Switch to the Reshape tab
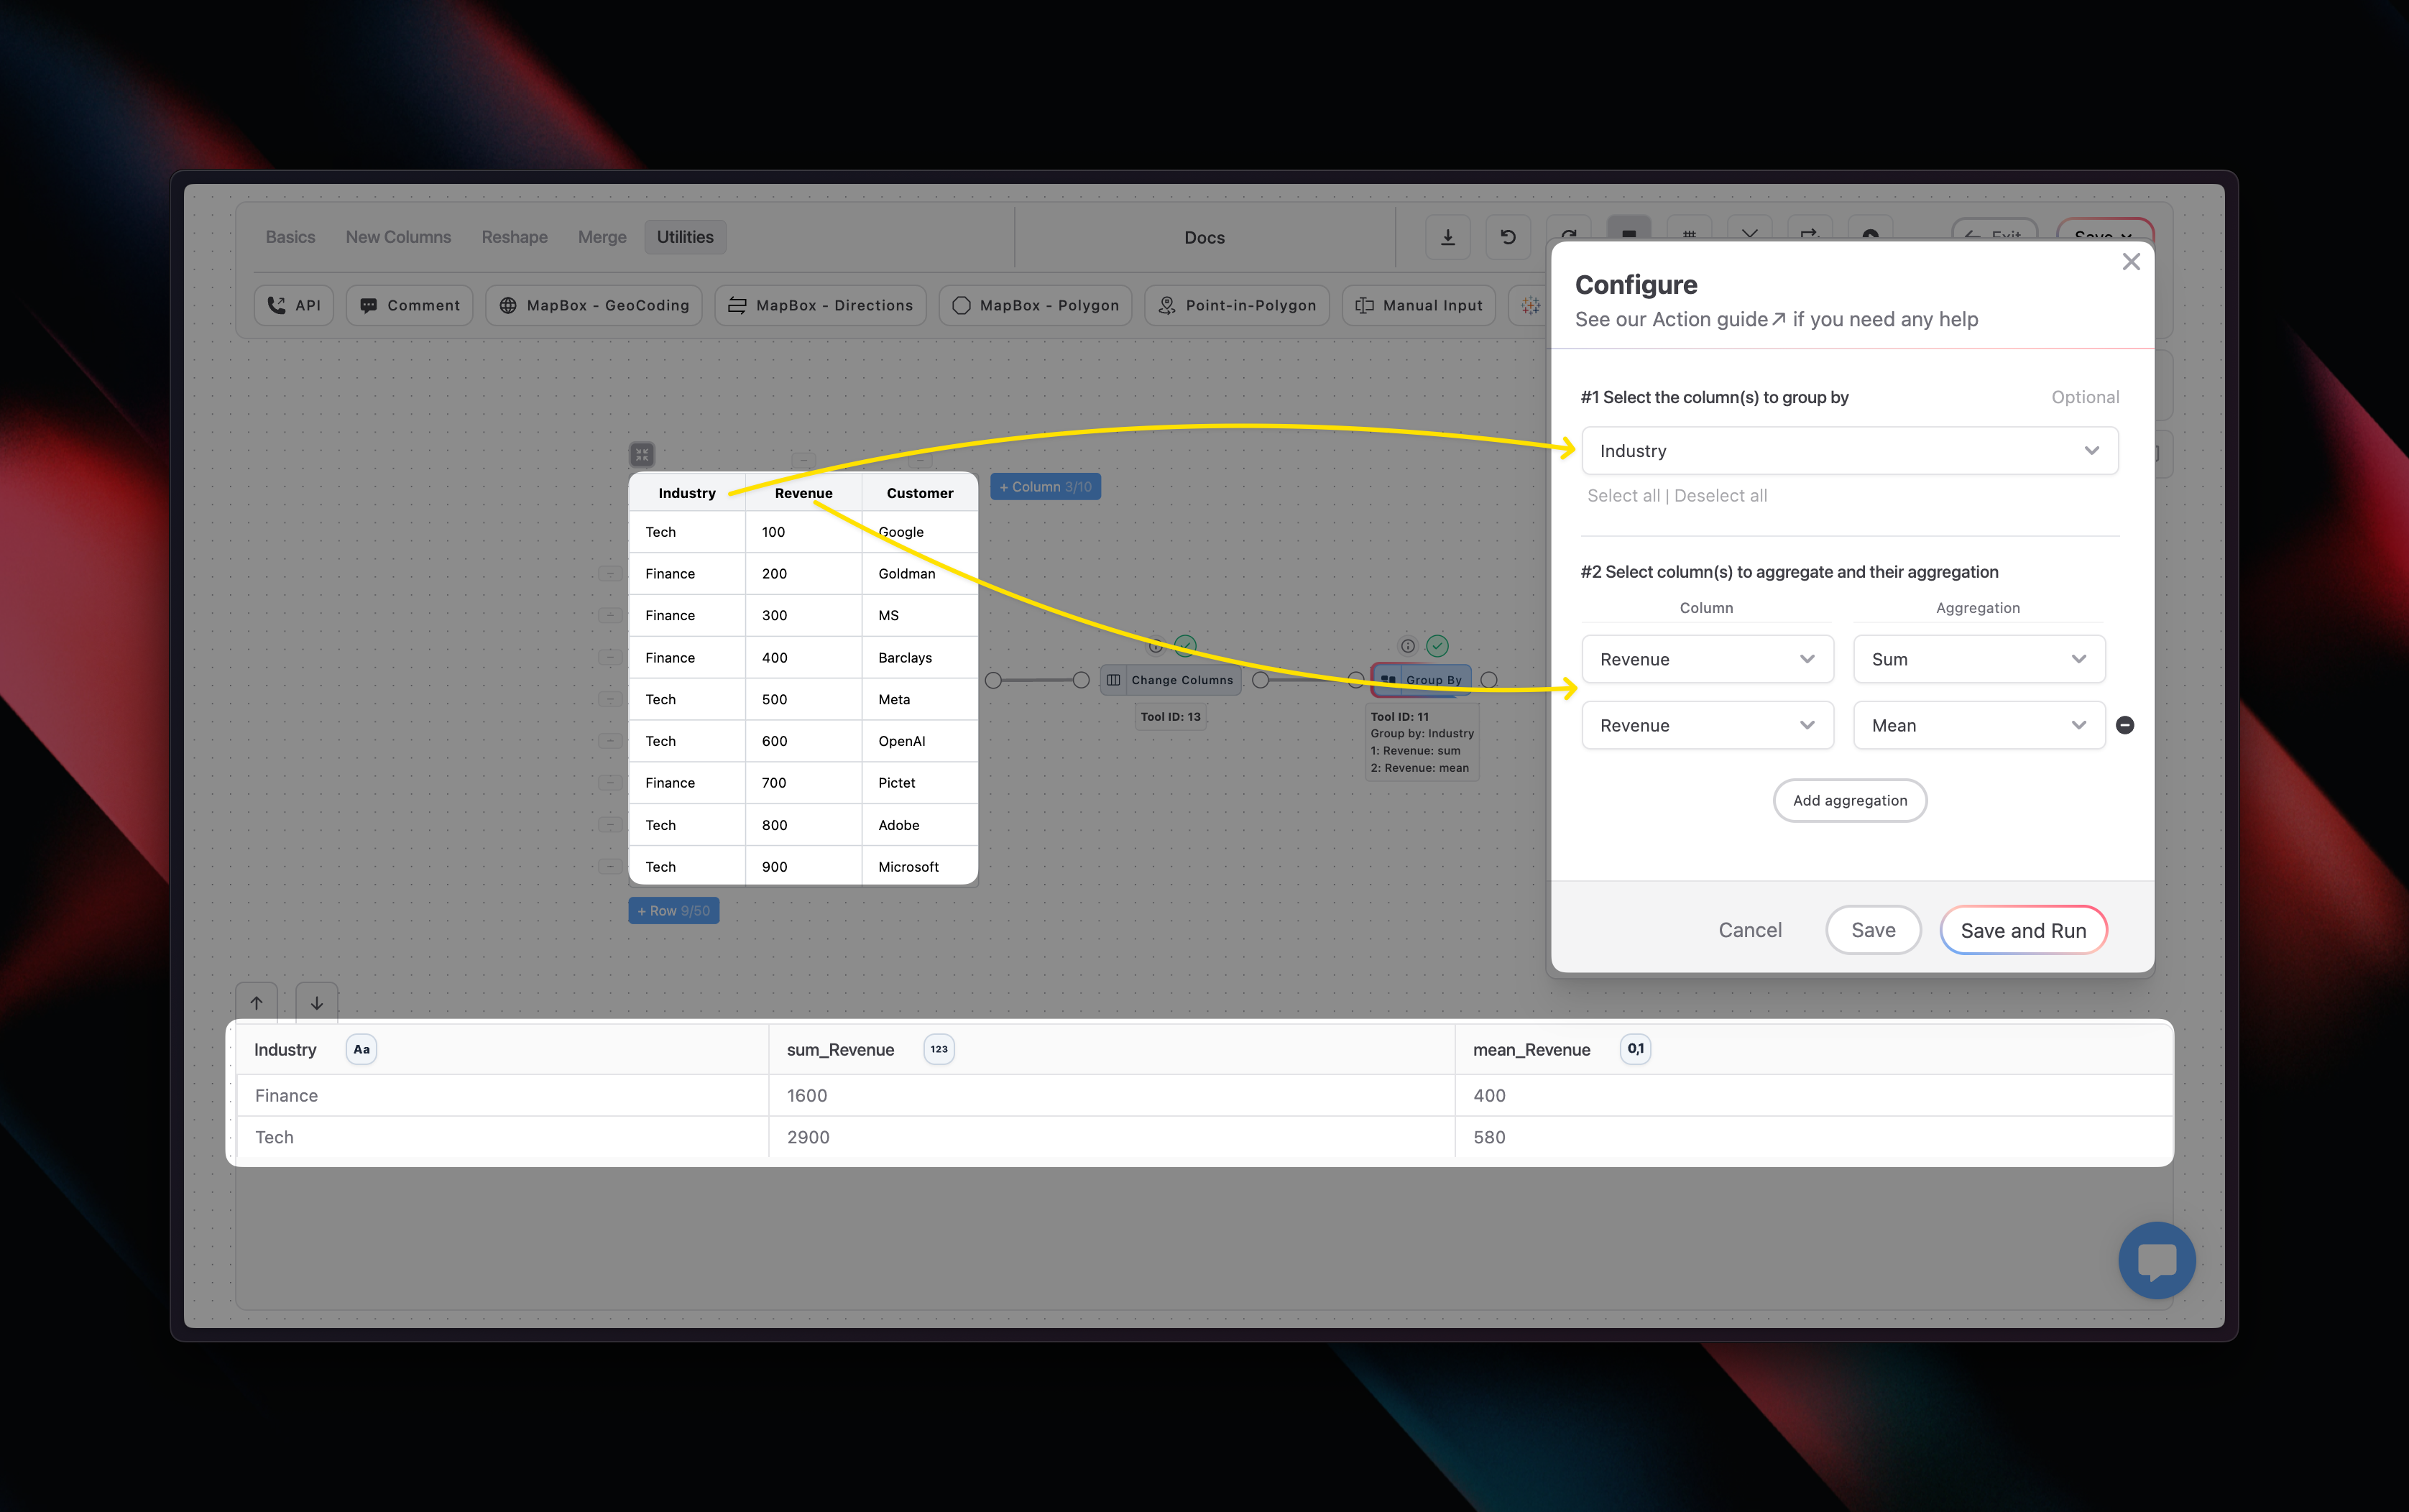Image resolution: width=2409 pixels, height=1512 pixels. [514, 237]
